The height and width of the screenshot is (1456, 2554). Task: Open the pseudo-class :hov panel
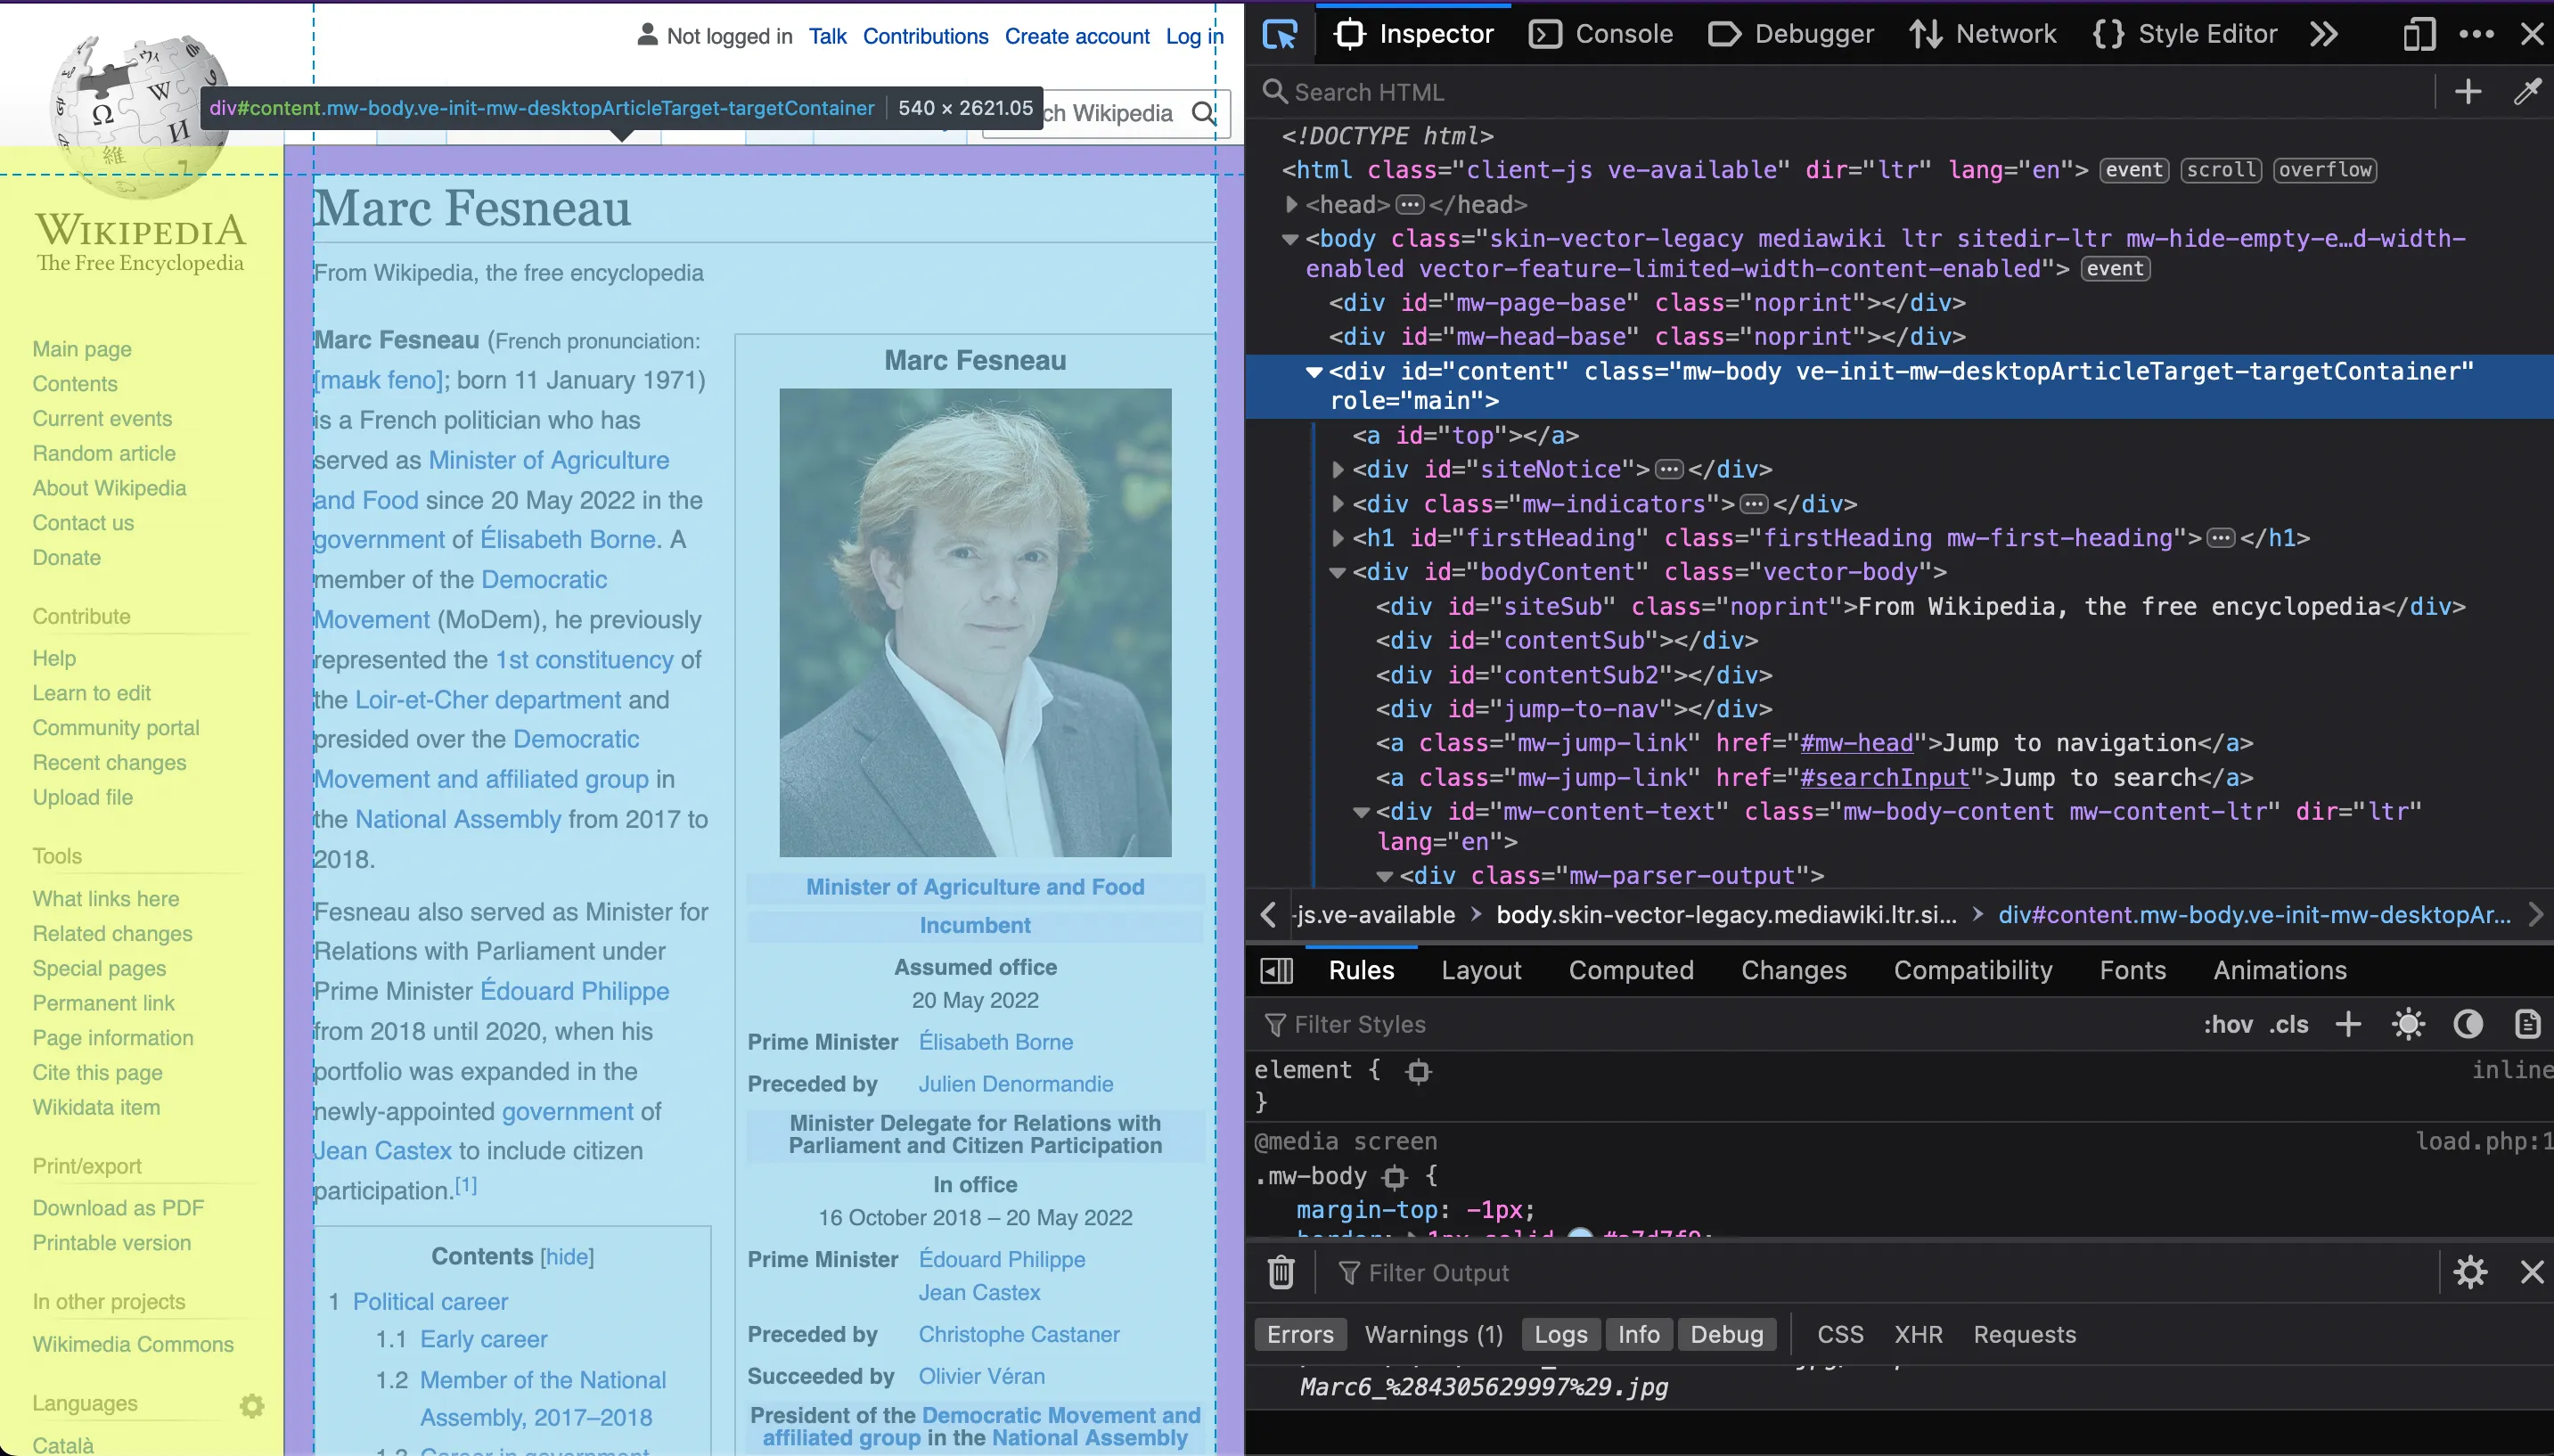2228,1023
